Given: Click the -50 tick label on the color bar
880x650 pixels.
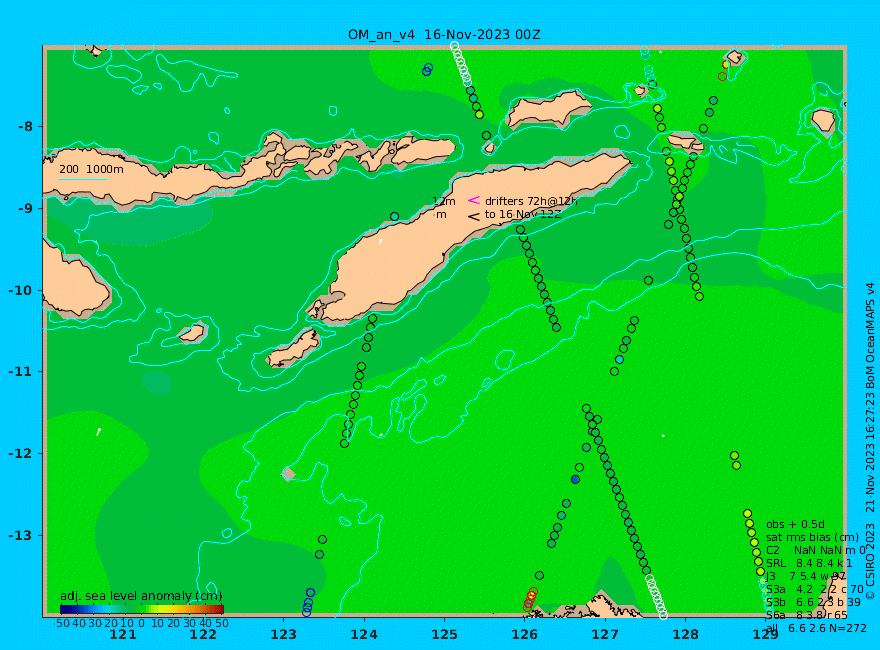Looking at the screenshot, I should coord(61,623).
